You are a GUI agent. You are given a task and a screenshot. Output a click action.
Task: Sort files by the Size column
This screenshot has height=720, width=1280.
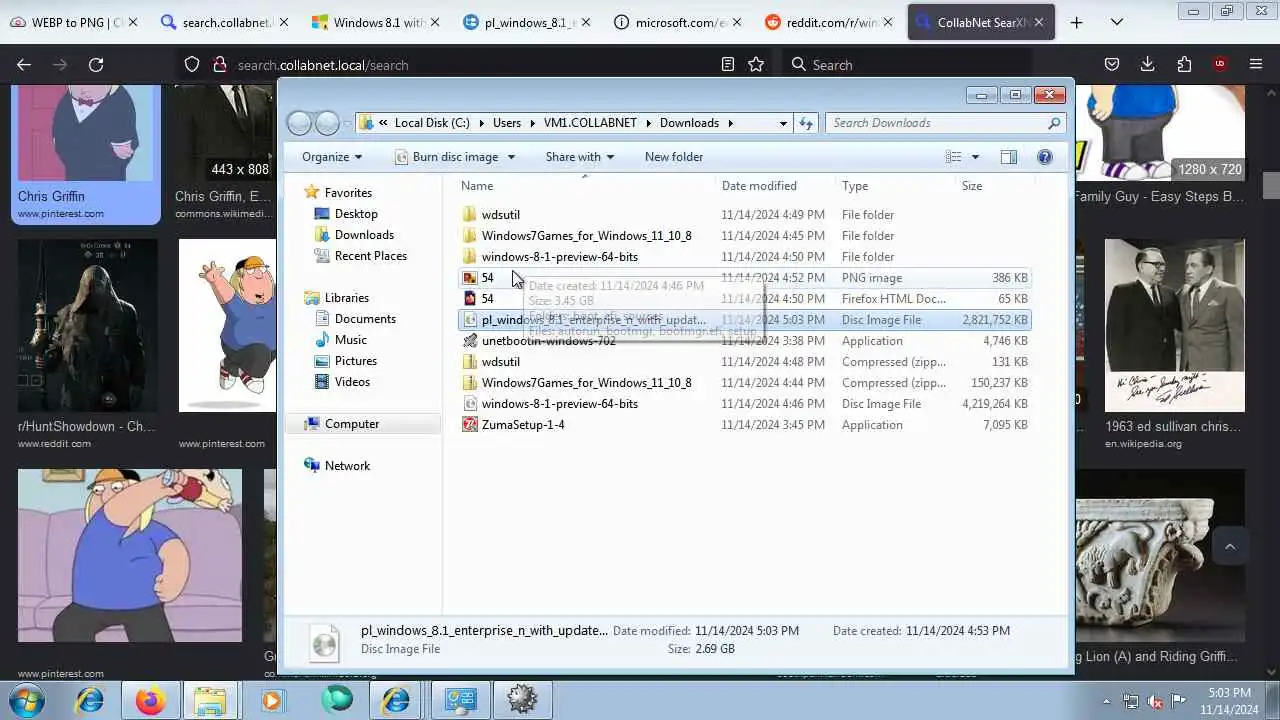pyautogui.click(x=994, y=186)
